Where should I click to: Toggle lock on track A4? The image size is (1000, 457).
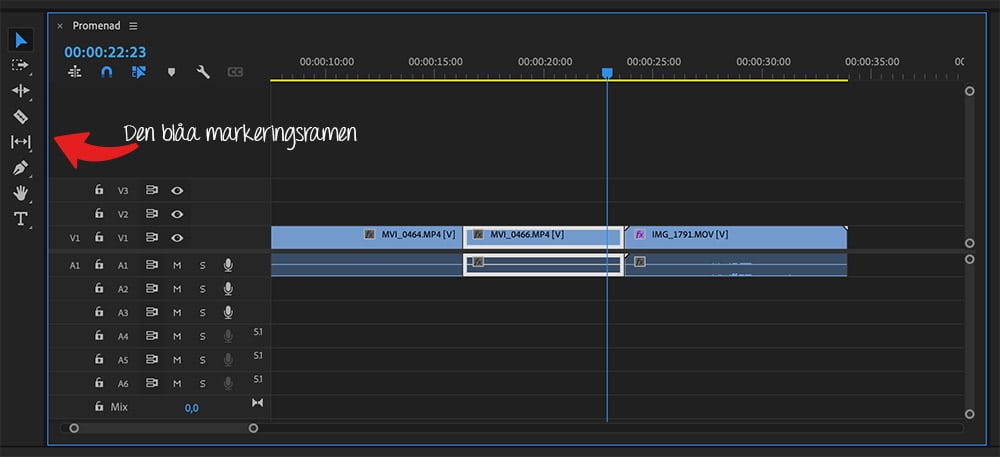99,335
